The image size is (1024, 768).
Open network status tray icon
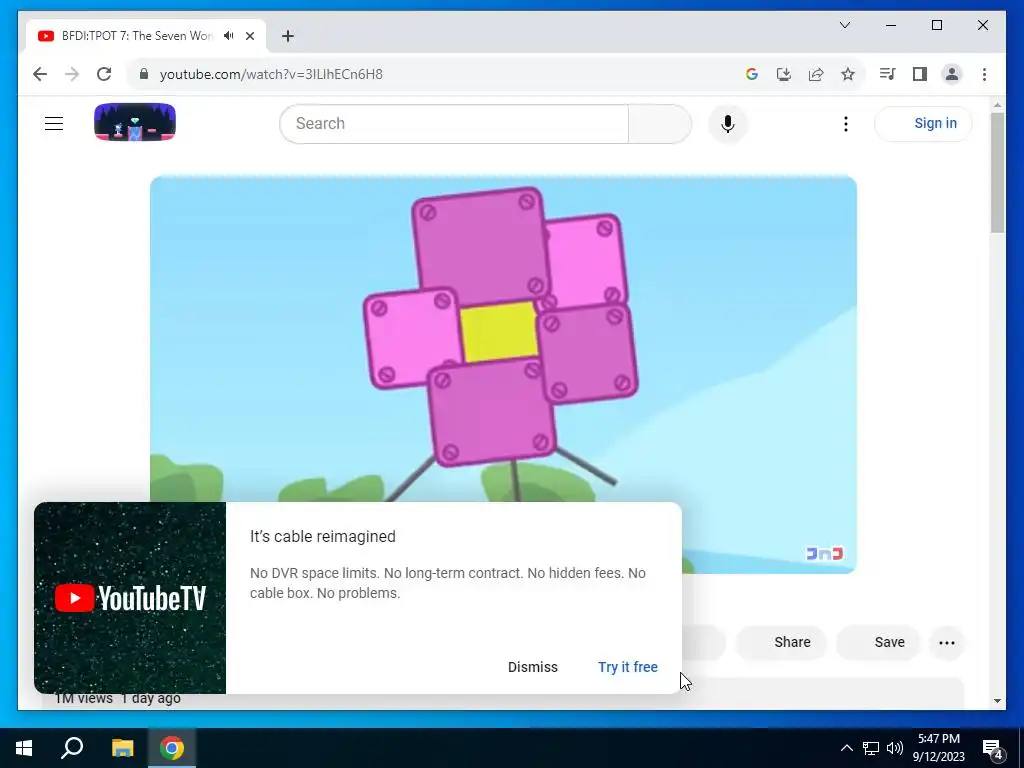tap(871, 748)
